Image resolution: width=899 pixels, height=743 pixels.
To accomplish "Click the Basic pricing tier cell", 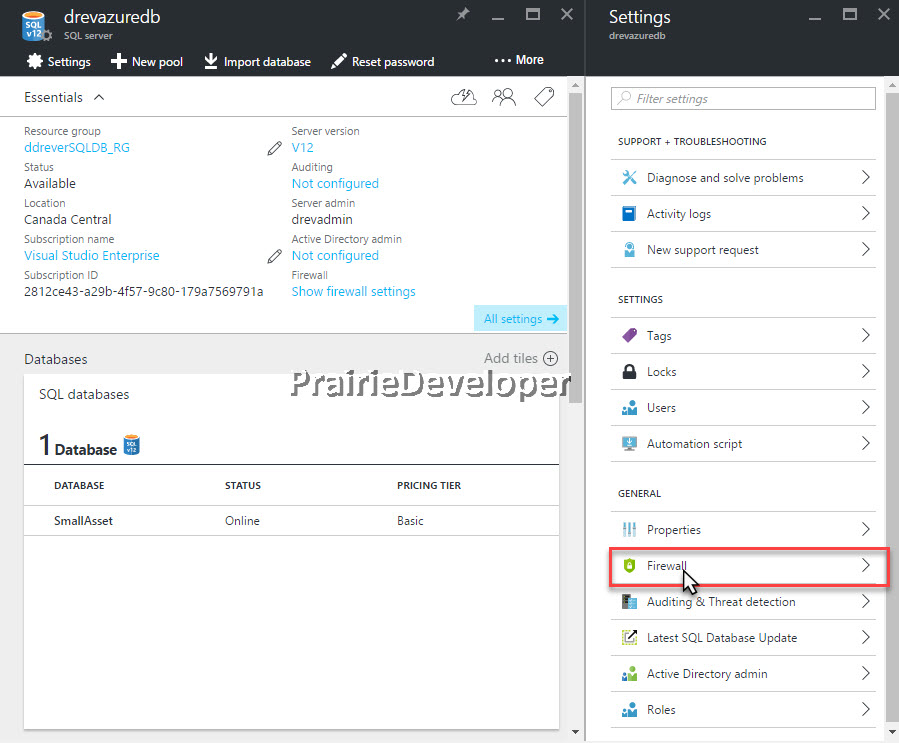I will coord(410,521).
